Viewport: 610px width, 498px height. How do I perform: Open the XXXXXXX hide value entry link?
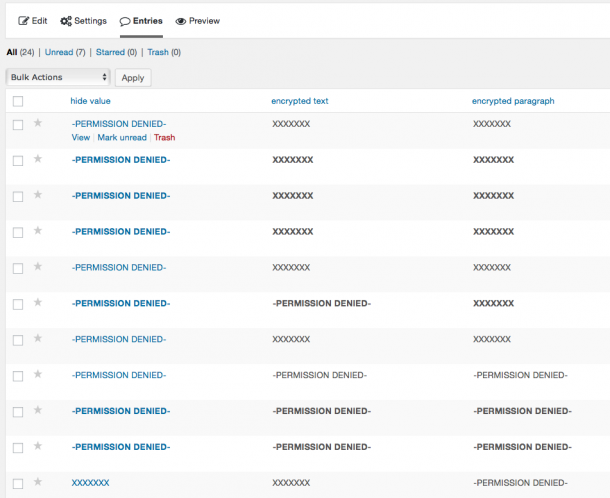click(x=90, y=483)
